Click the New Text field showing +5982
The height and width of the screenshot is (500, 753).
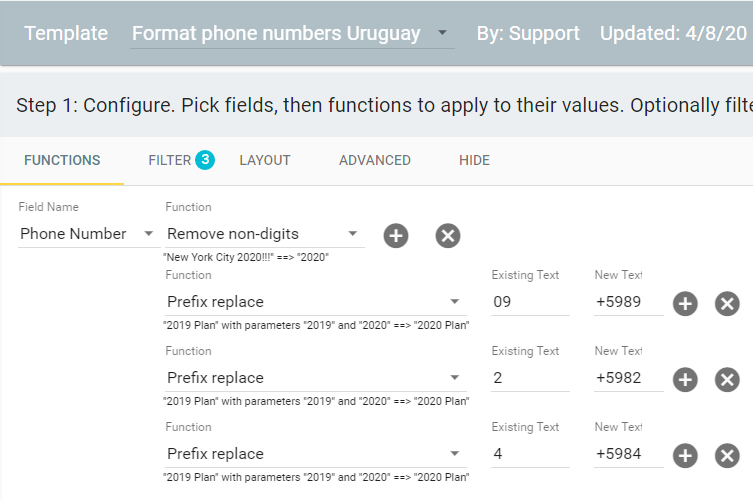click(628, 378)
